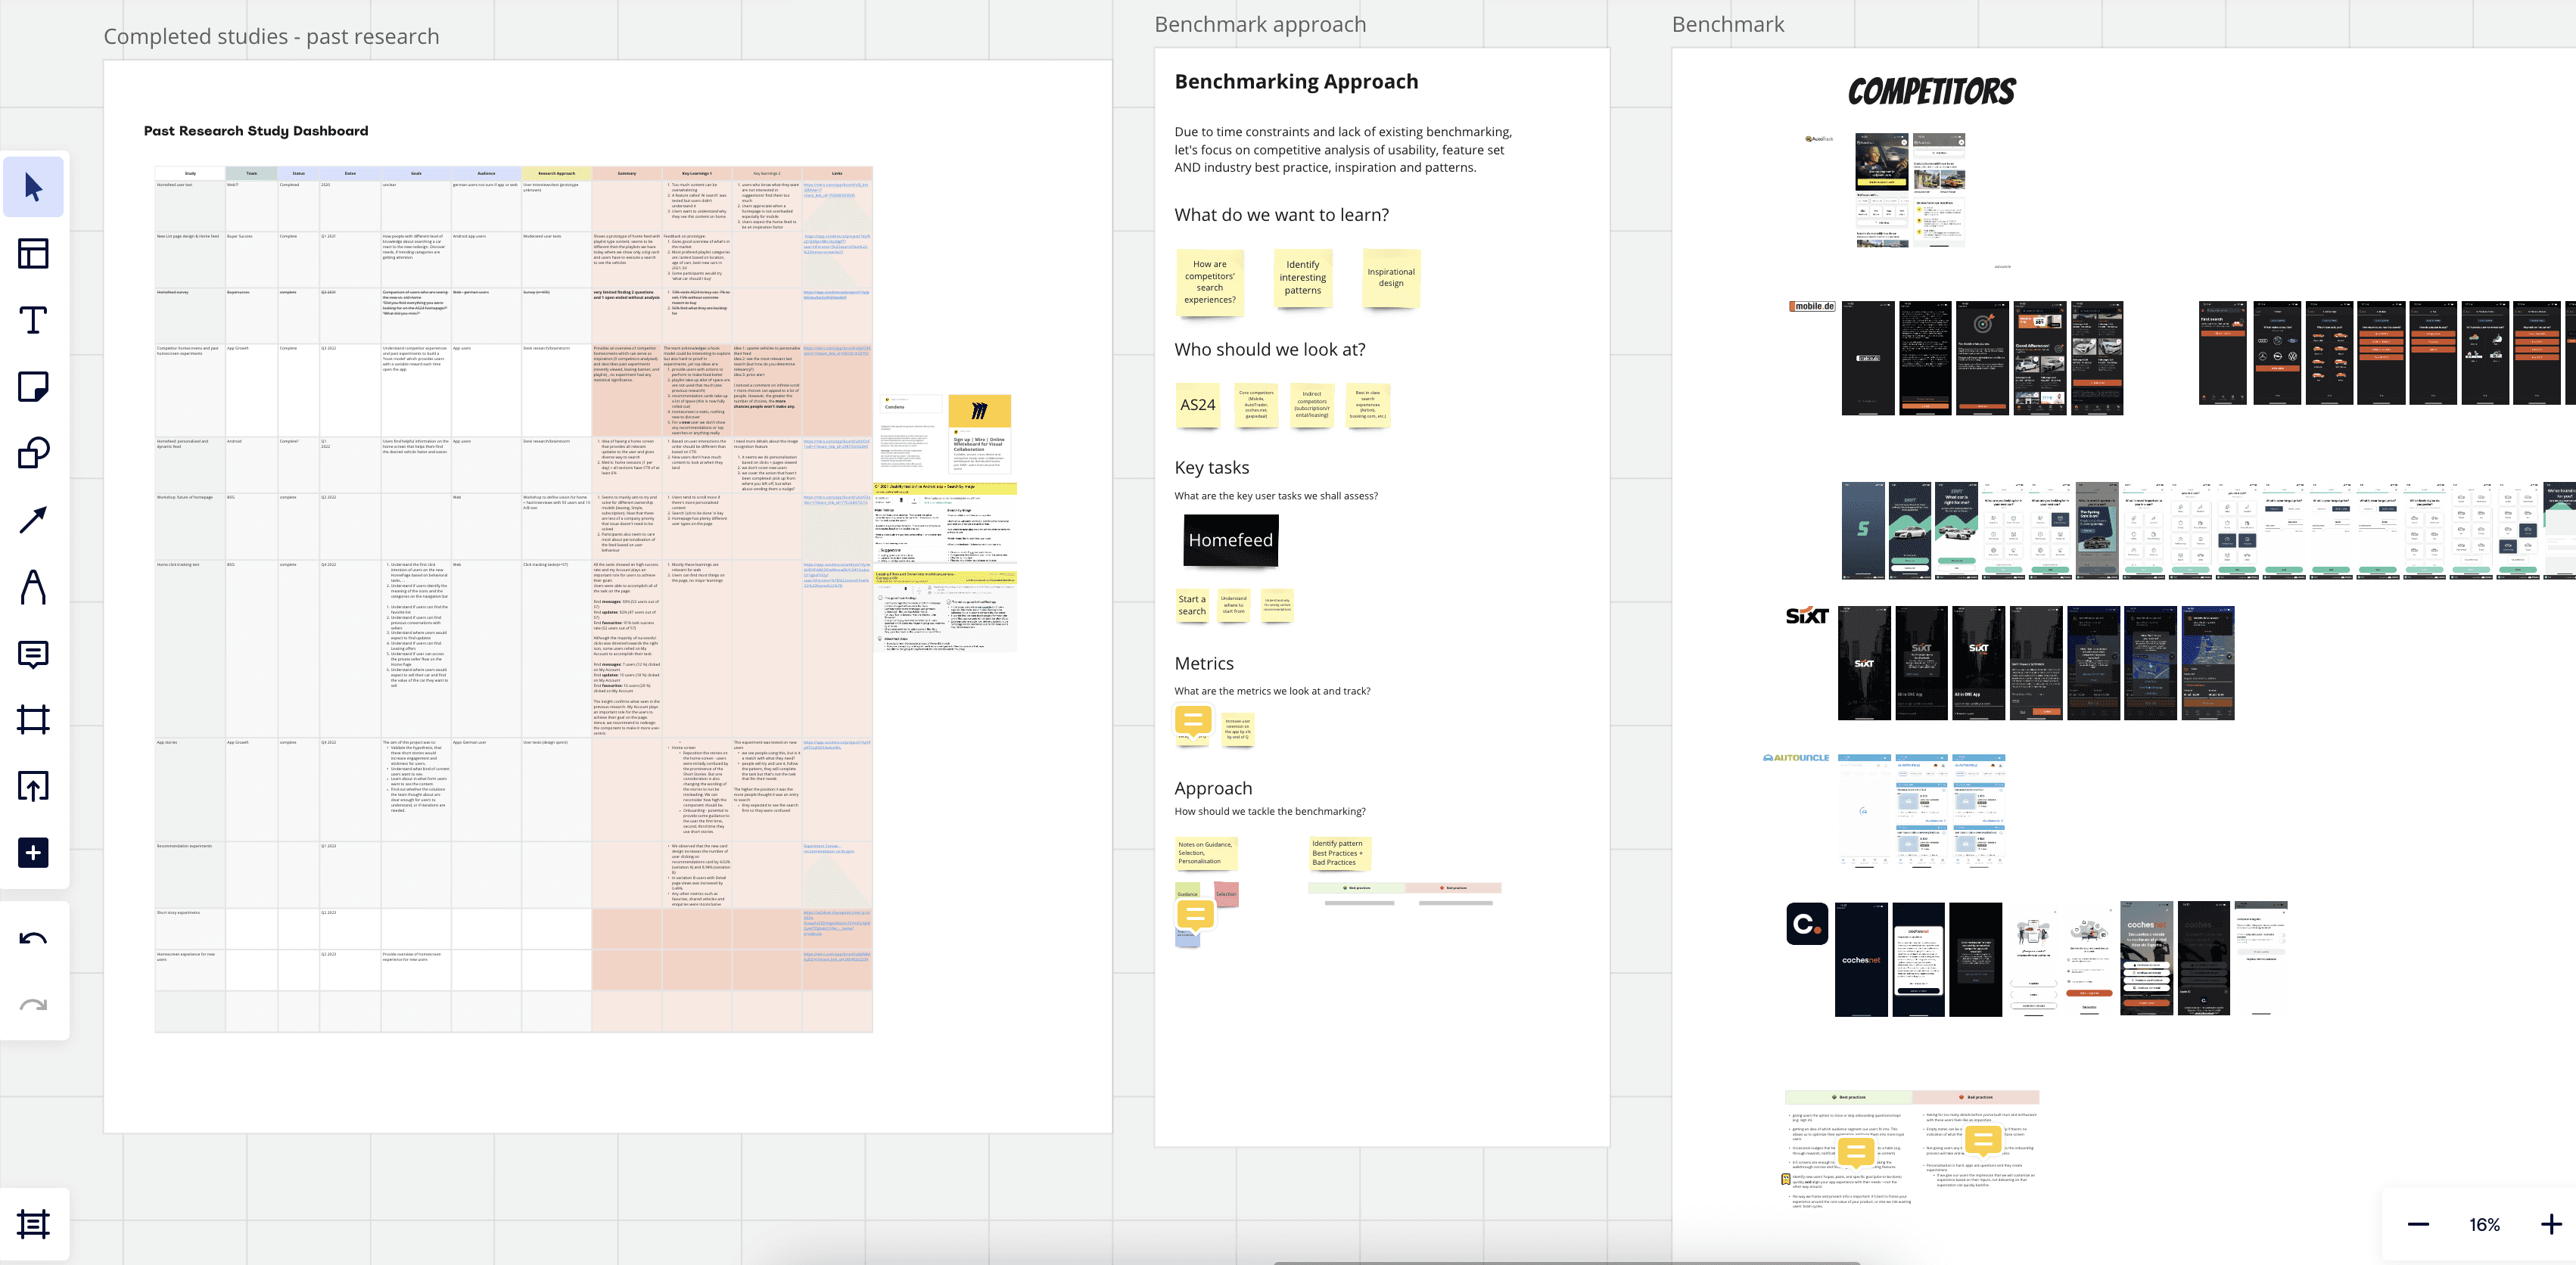Zoom in with the plus button

pyautogui.click(x=2551, y=1224)
